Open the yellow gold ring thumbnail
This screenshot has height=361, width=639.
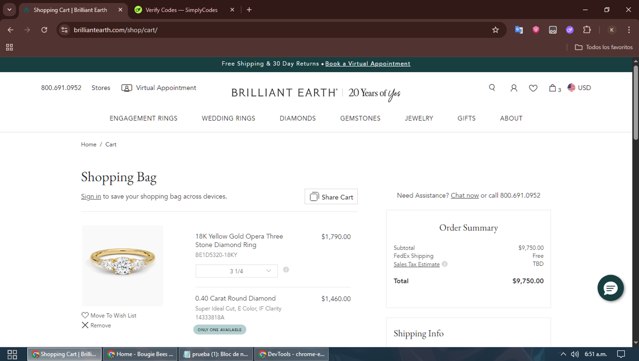point(122,265)
